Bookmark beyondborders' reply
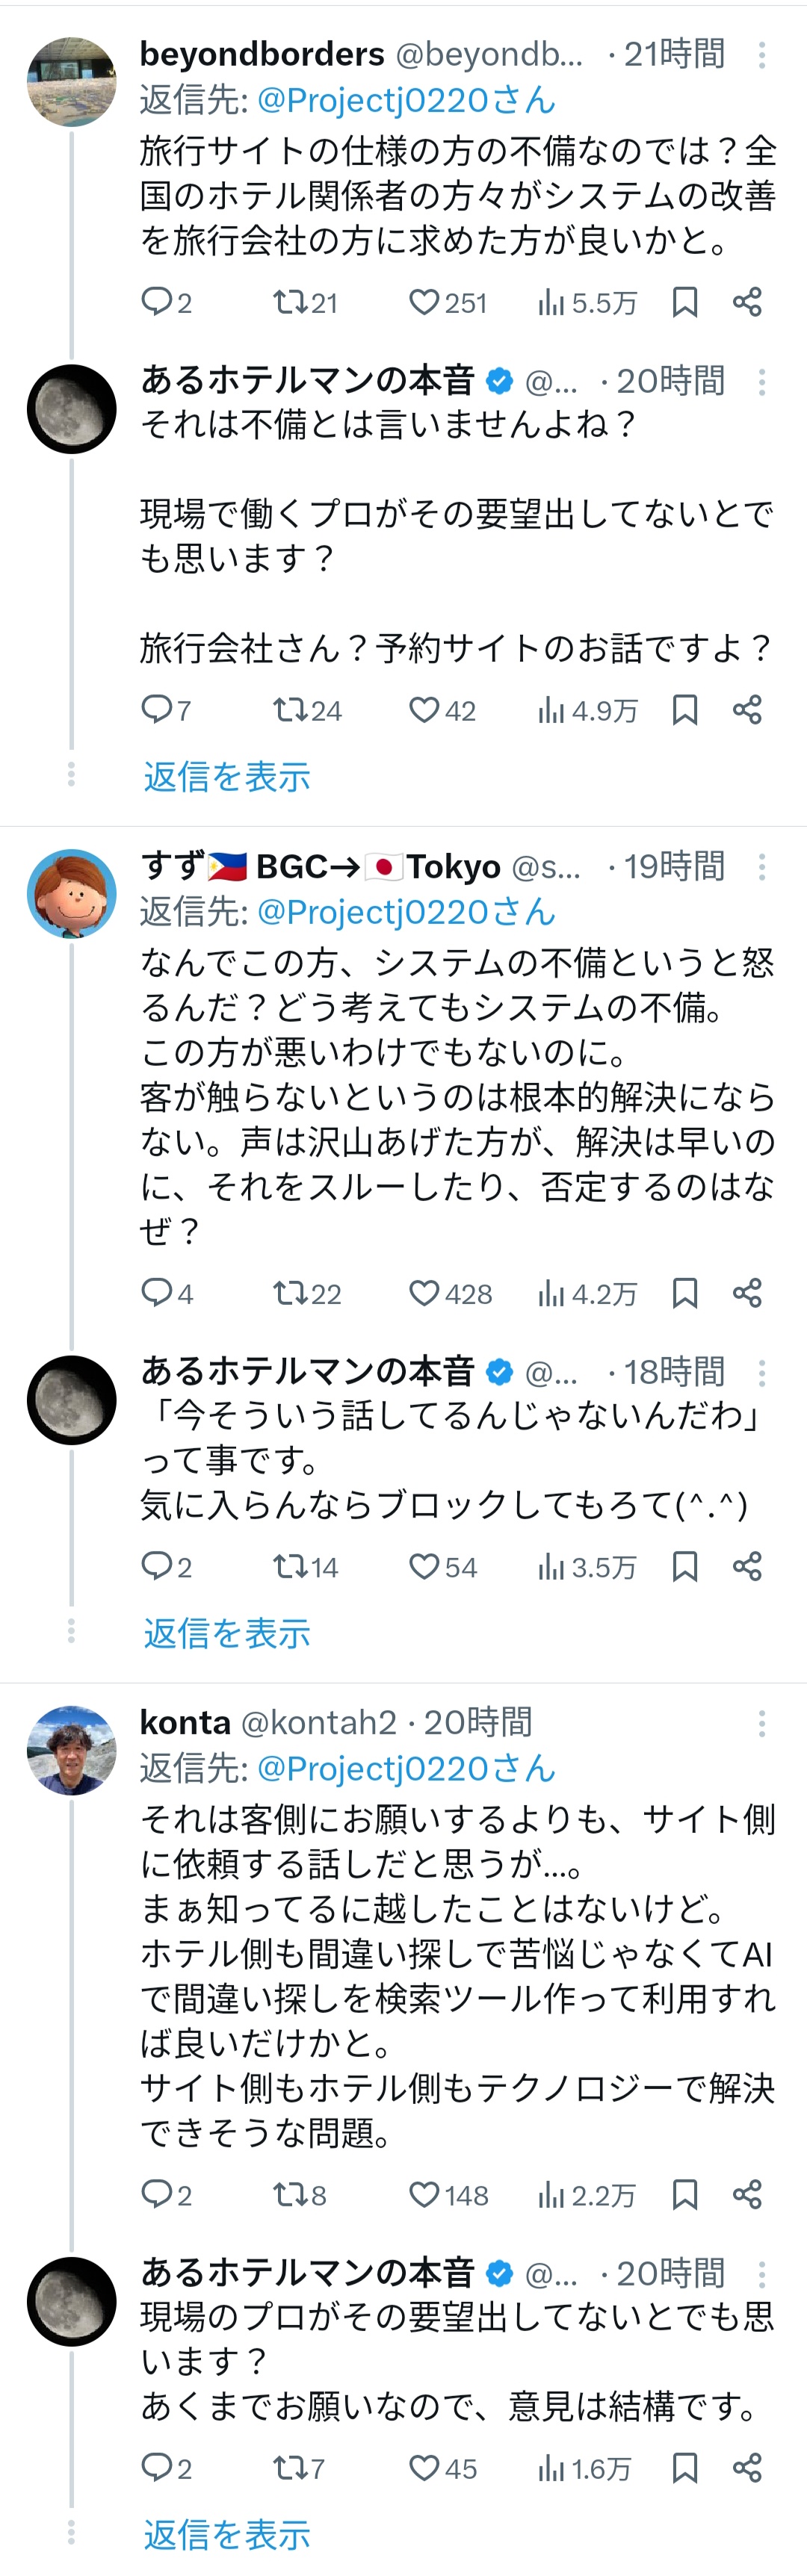807x2576 pixels. (x=685, y=302)
